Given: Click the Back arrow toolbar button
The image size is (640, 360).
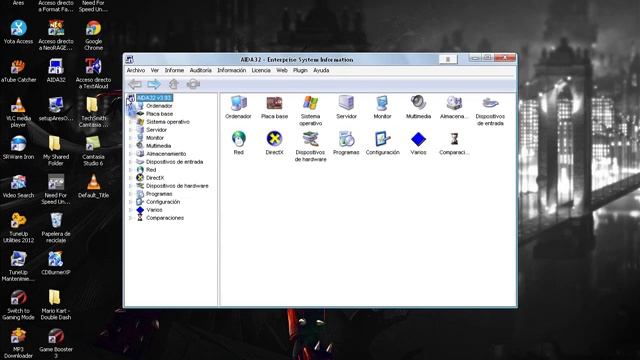Looking at the screenshot, I should [x=135, y=84].
